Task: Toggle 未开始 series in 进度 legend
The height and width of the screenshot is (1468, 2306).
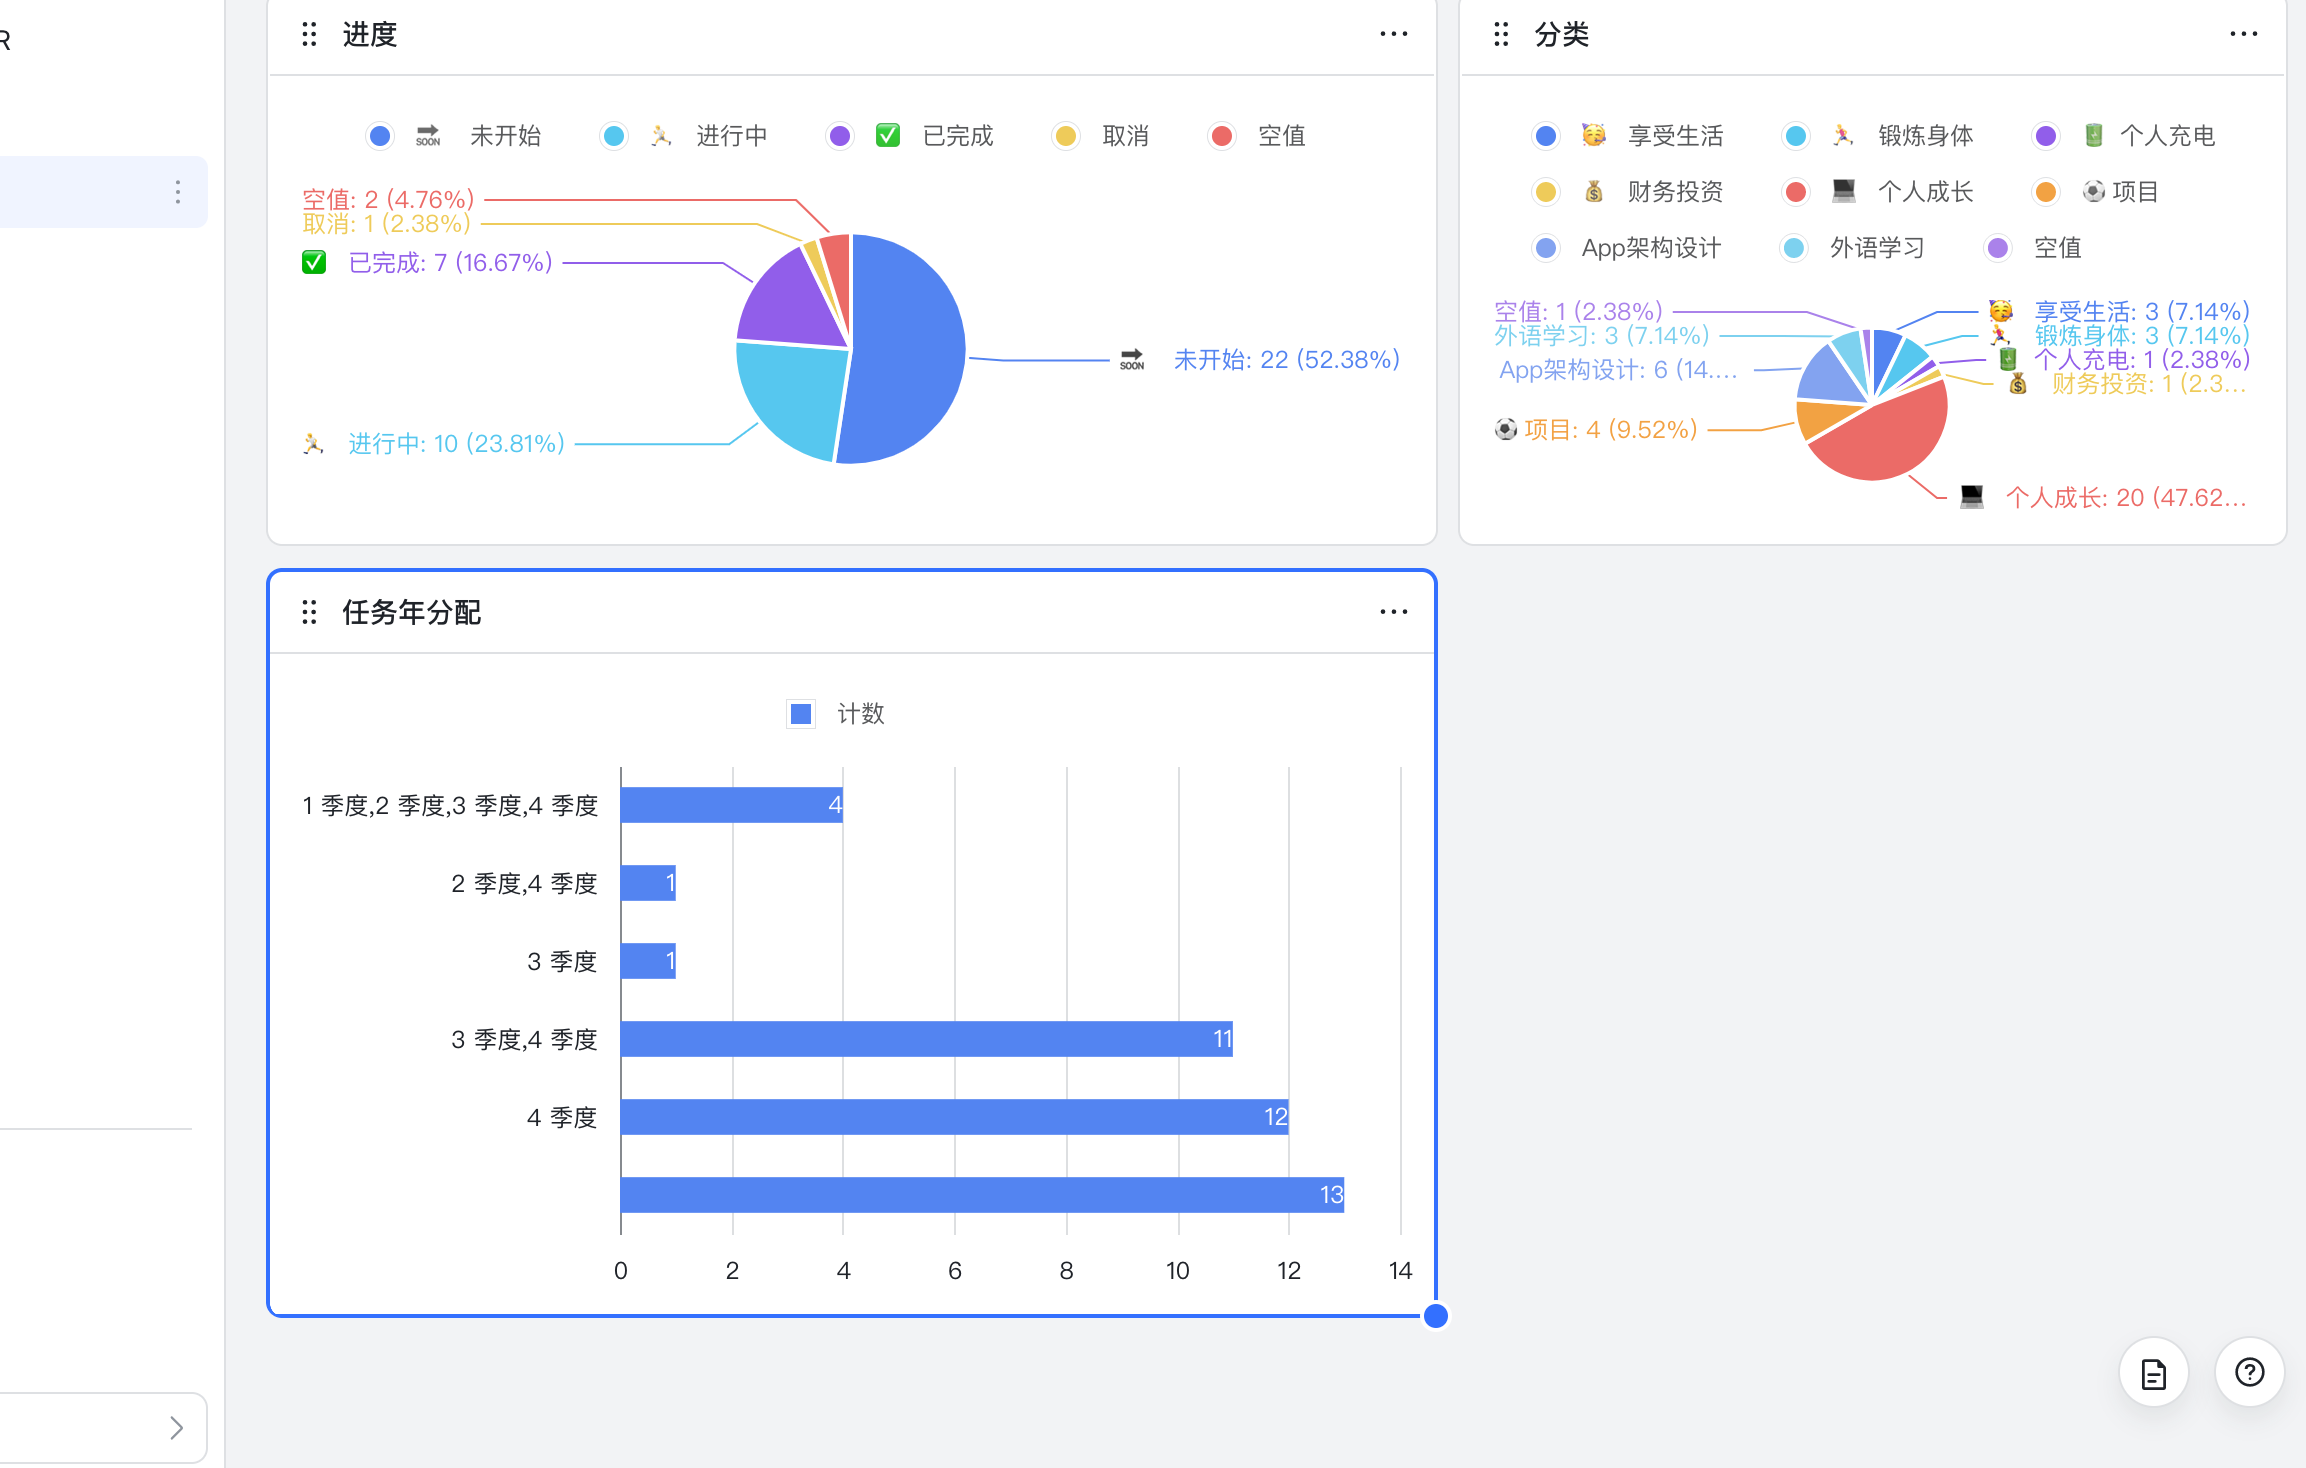Action: coord(505,136)
